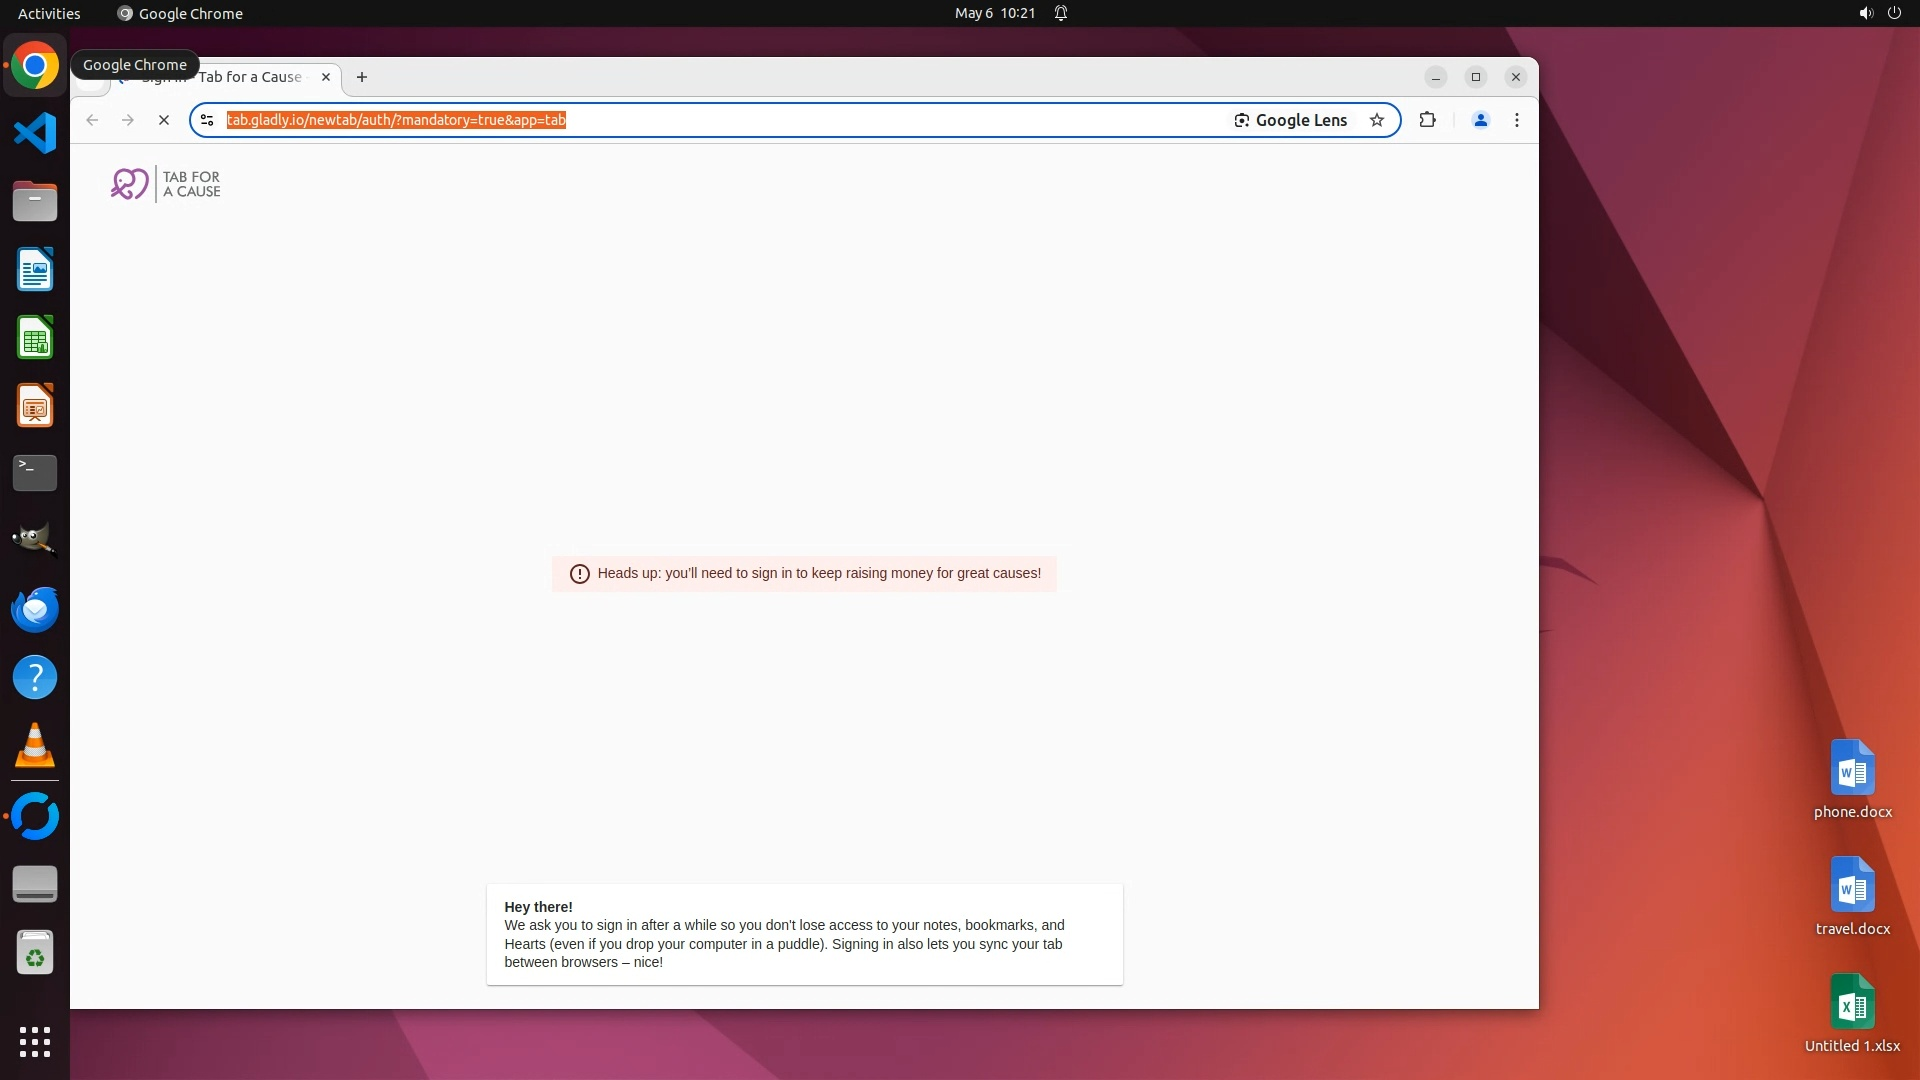1920x1080 pixels.
Task: Open a new browser tab
Action: click(362, 77)
